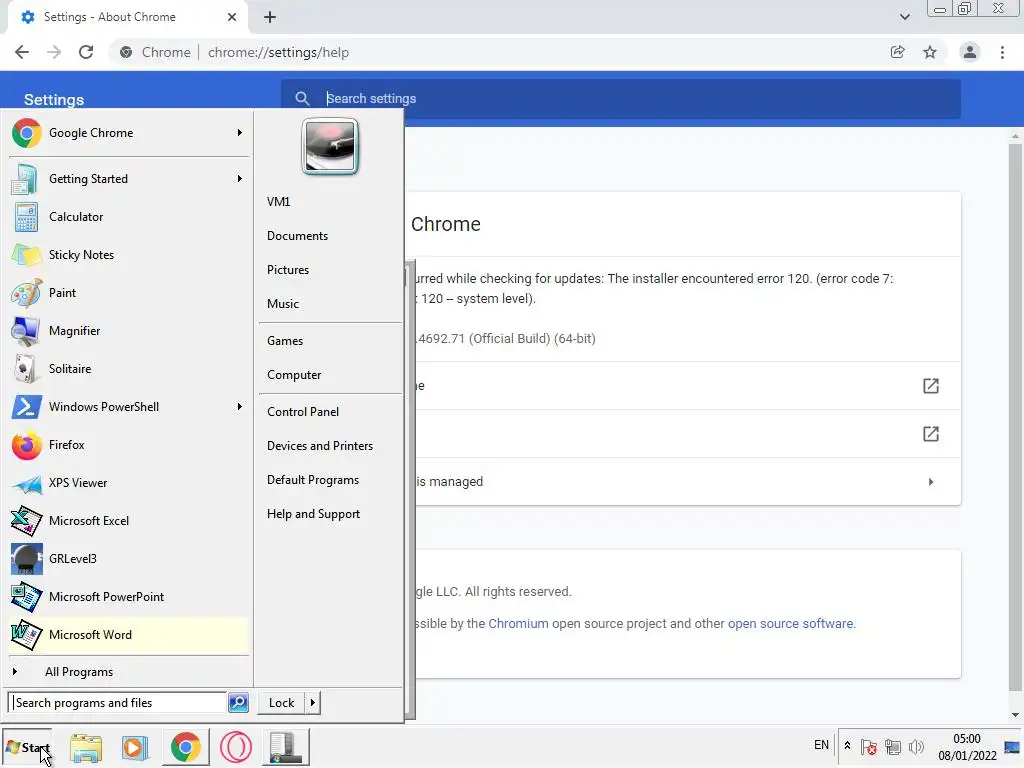Start the Paint application
The height and width of the screenshot is (768, 1024).
click(x=129, y=293)
